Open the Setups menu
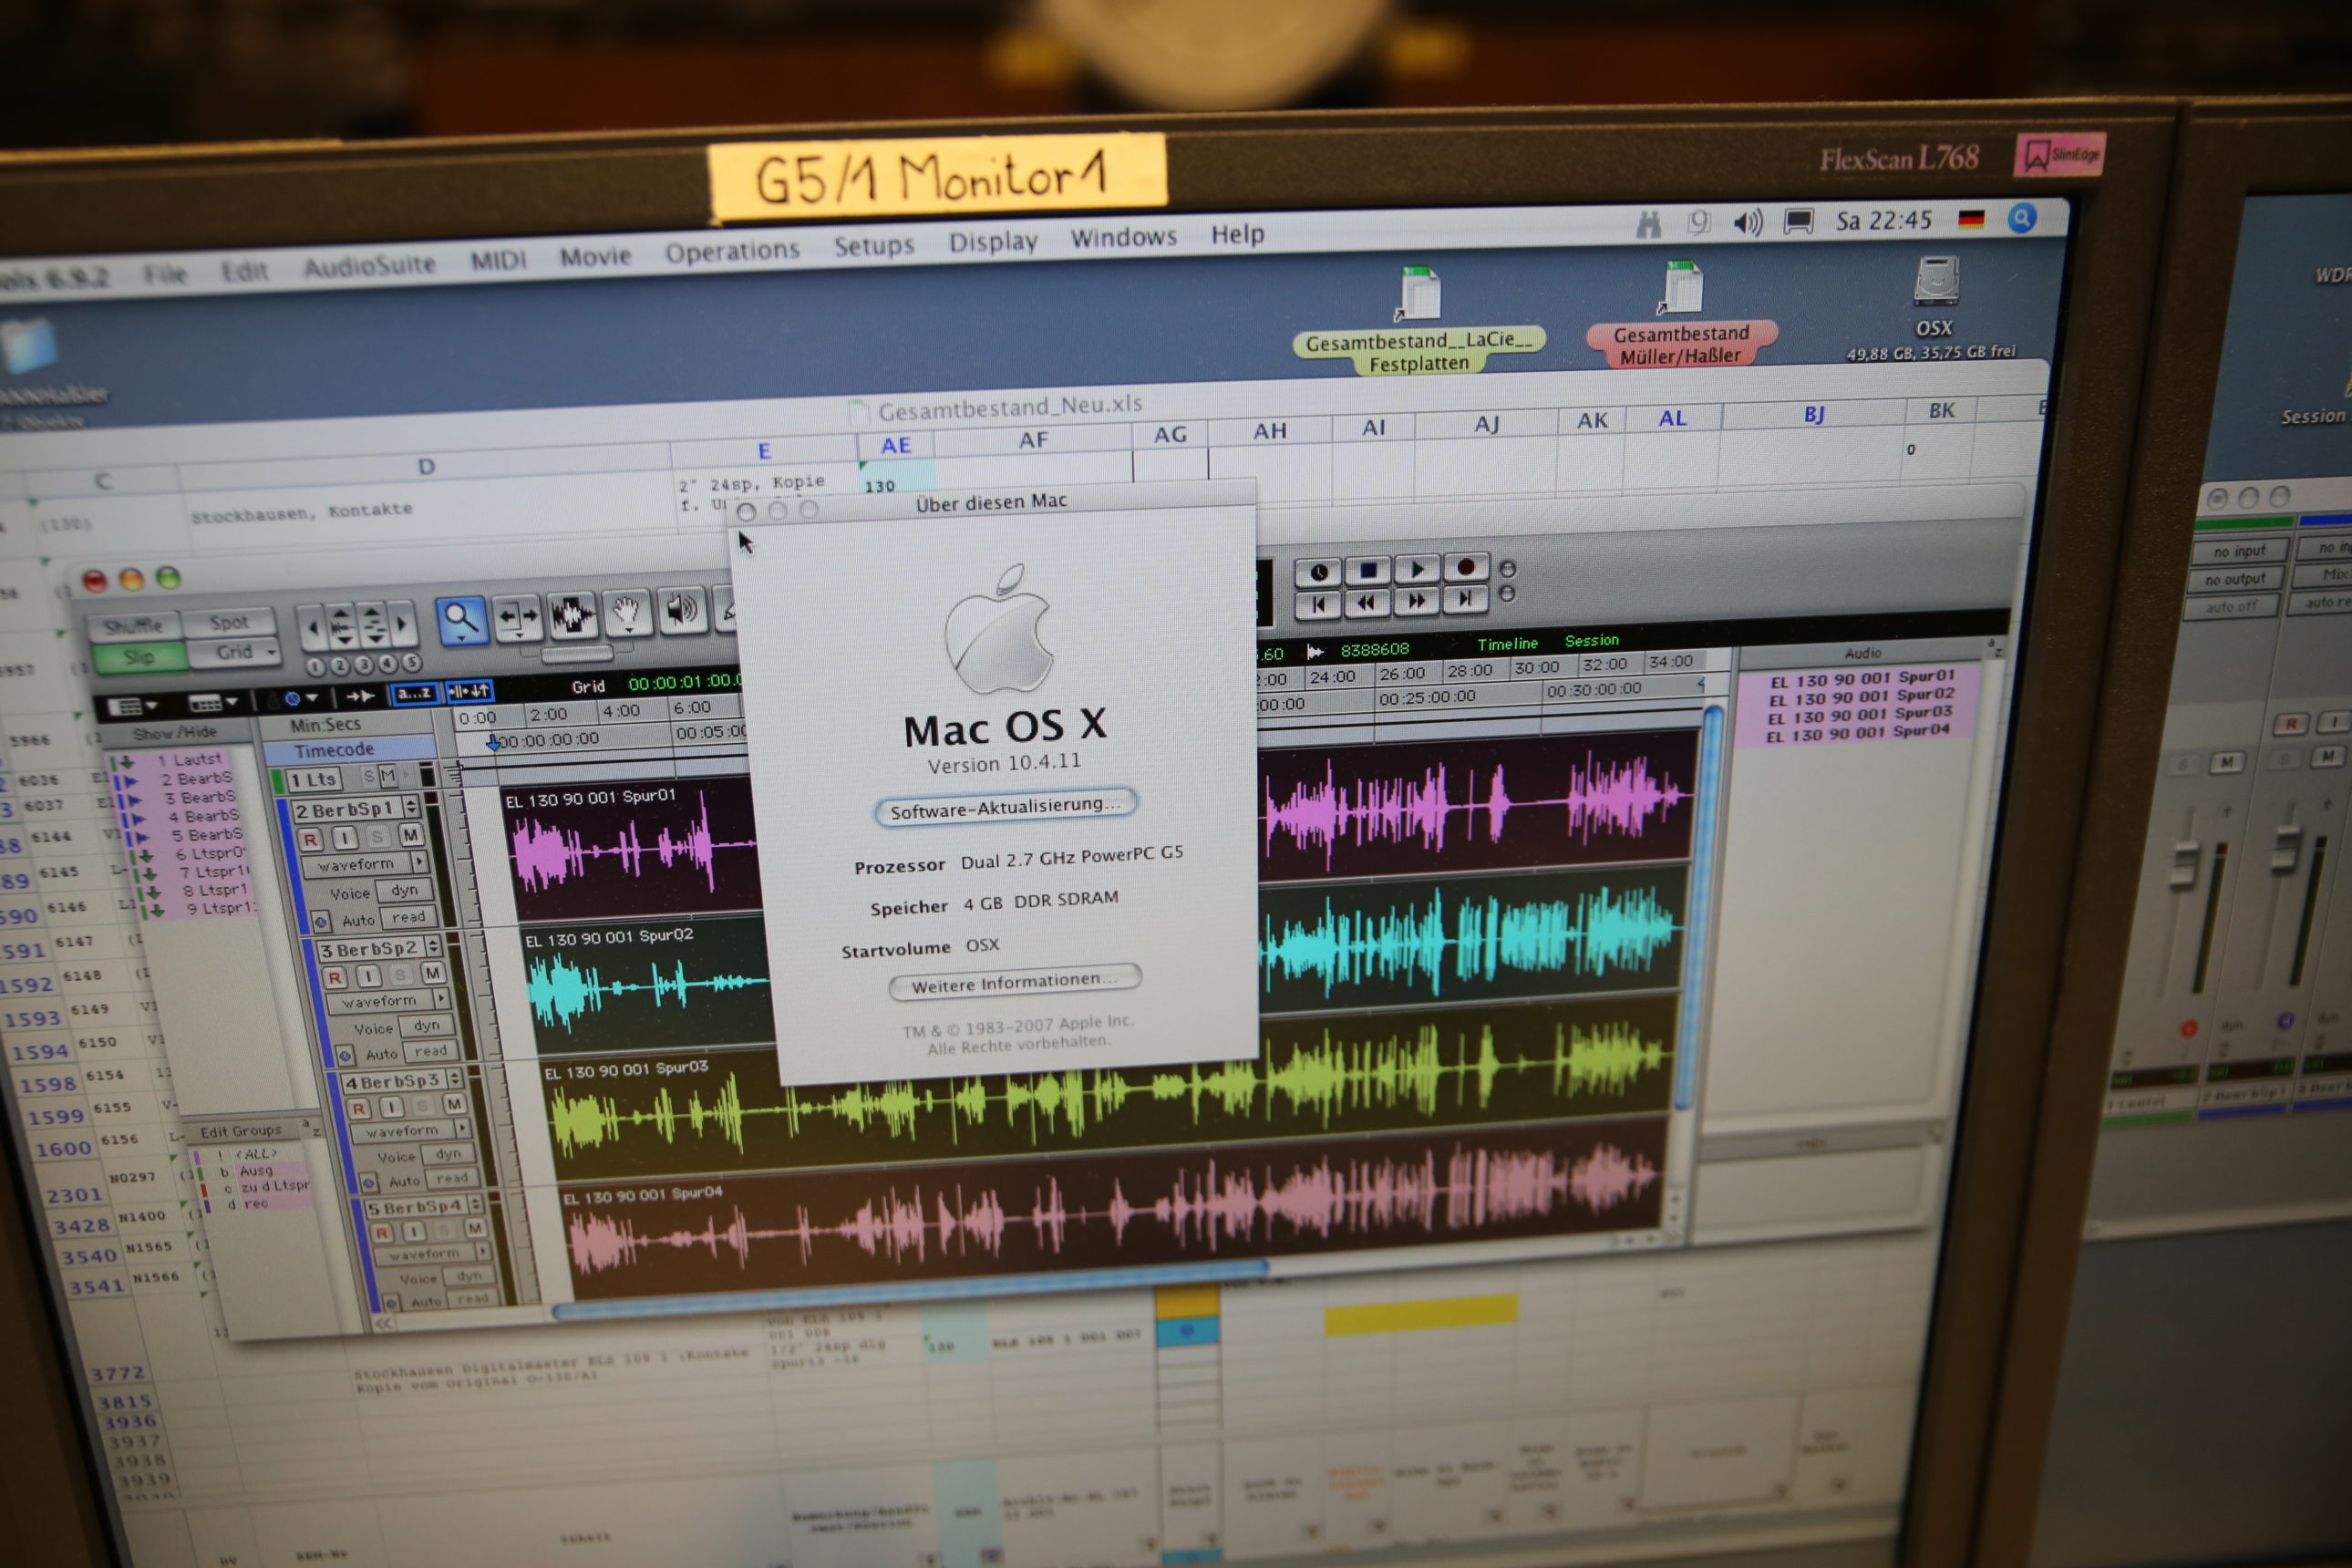 874,246
